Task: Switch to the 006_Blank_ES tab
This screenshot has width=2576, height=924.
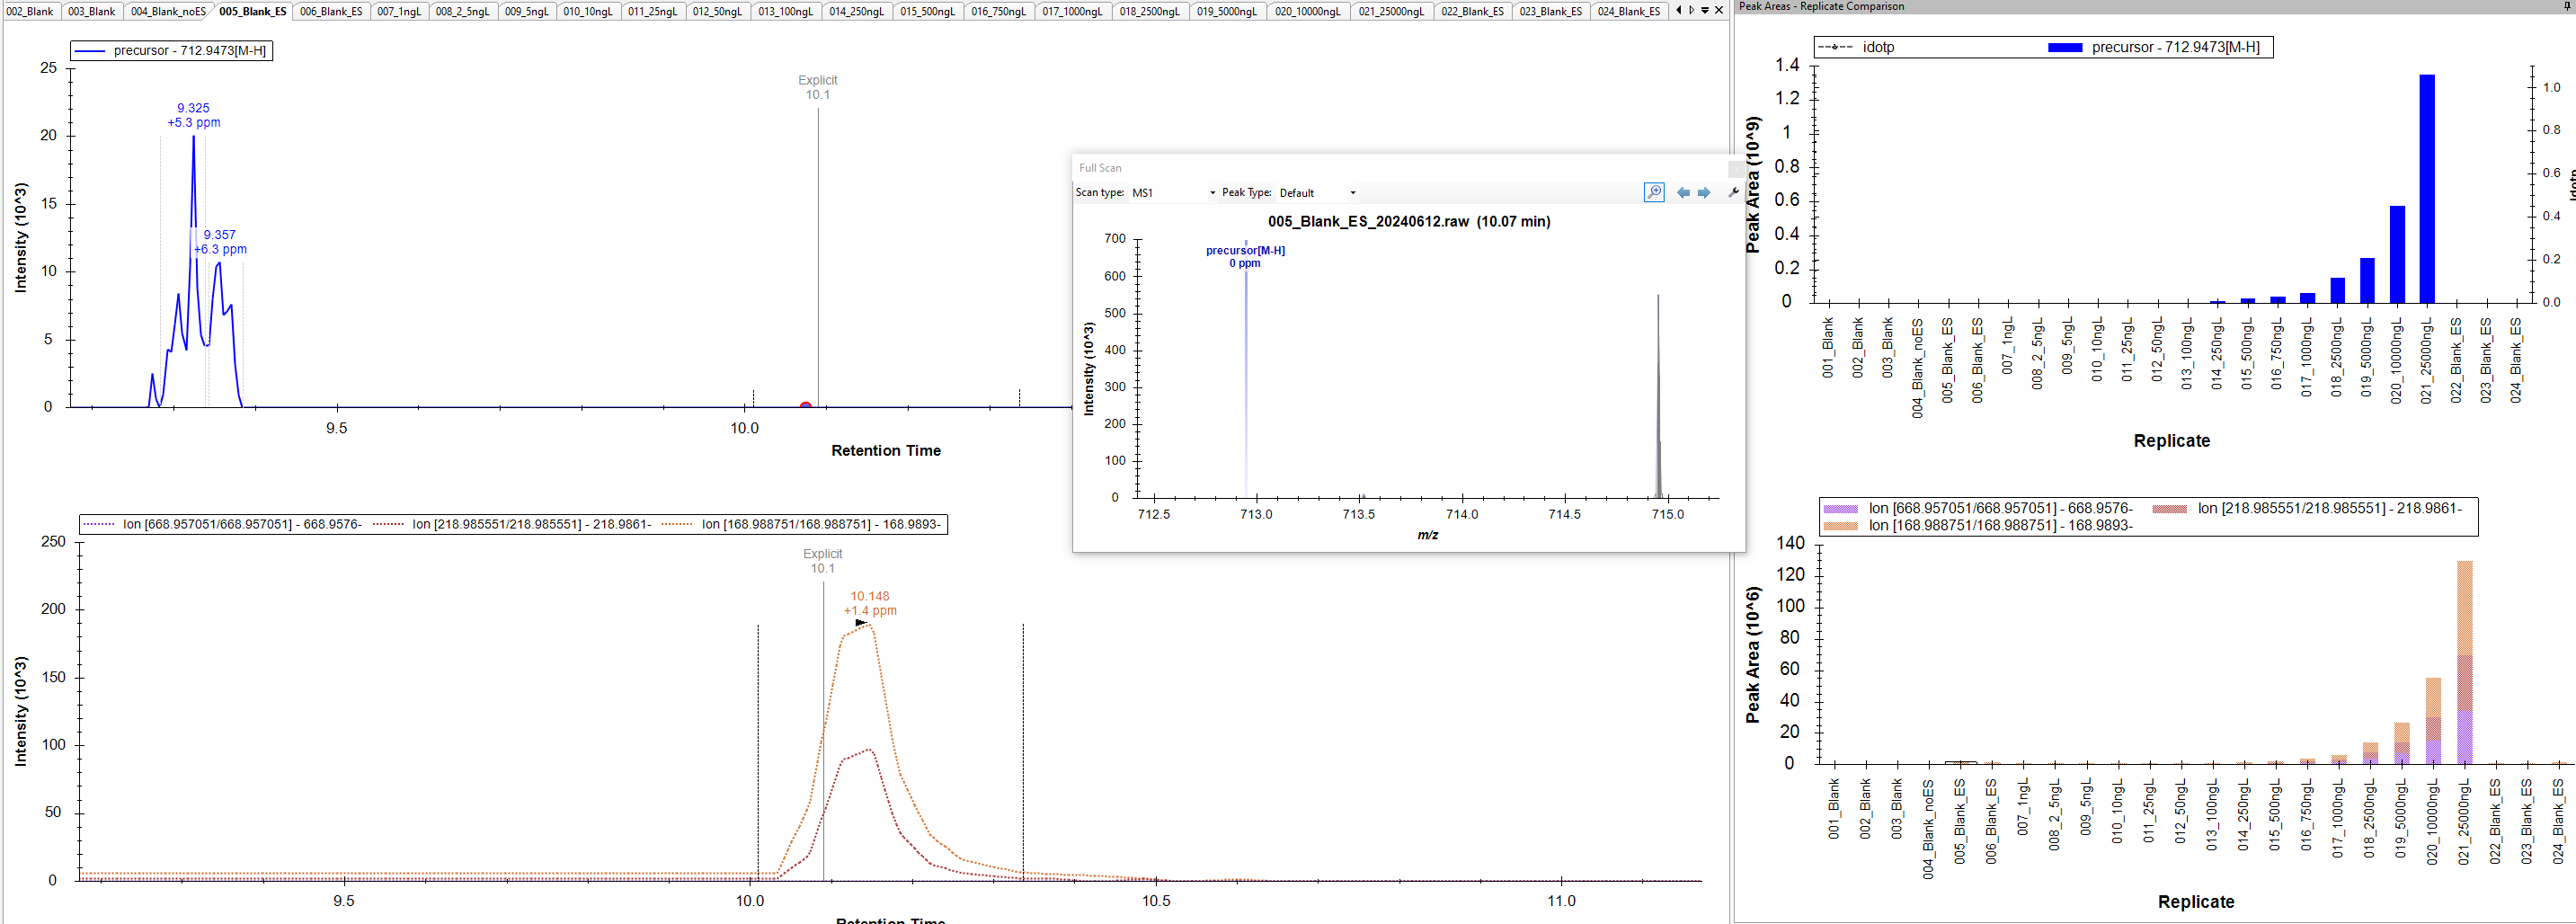Action: click(x=331, y=12)
